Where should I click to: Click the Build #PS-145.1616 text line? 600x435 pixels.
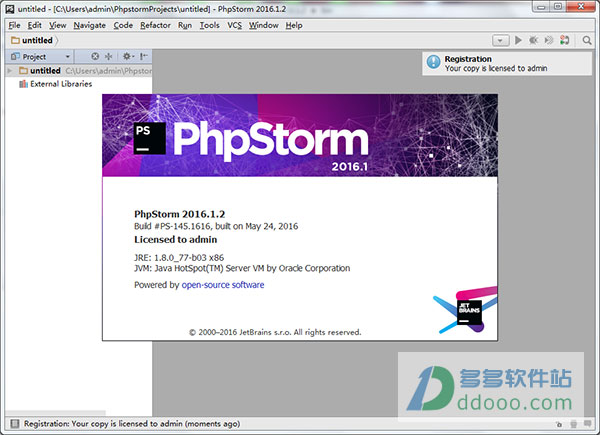point(216,226)
